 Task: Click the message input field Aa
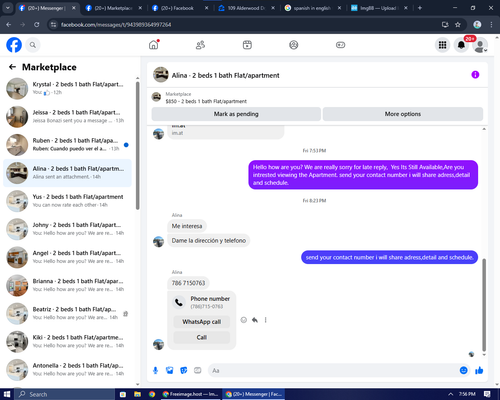coord(333,370)
